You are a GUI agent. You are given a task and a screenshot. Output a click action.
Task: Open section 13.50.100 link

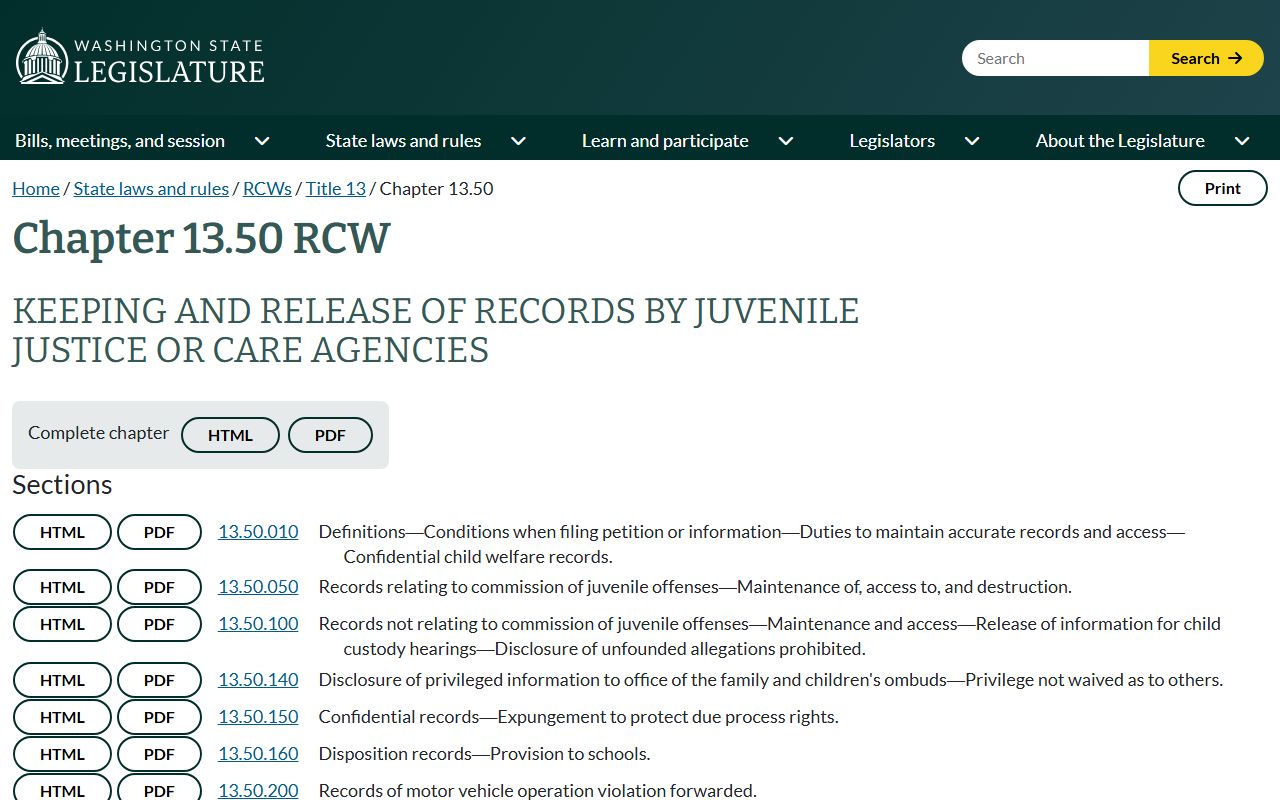(258, 624)
